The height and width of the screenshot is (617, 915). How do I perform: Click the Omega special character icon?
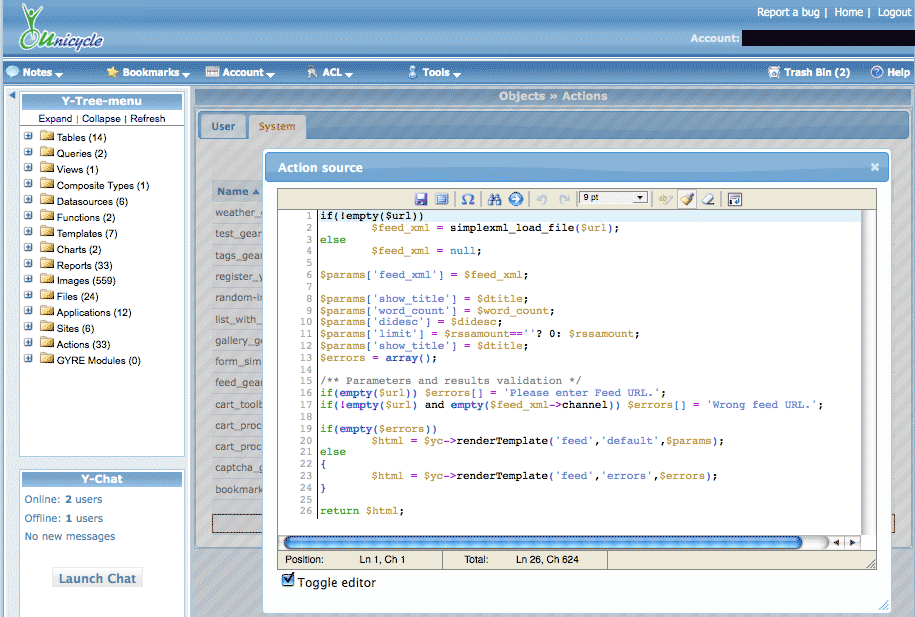[x=467, y=199]
